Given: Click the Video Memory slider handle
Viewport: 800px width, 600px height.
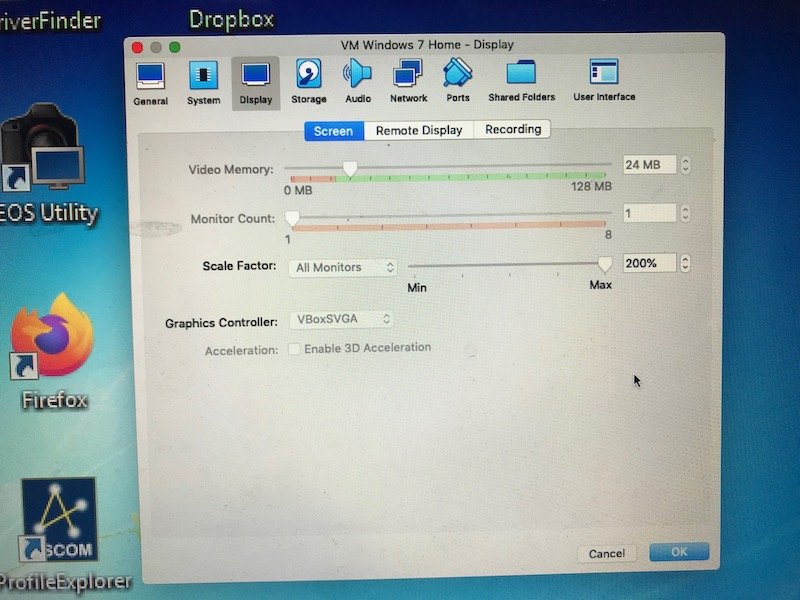Looking at the screenshot, I should click(350, 169).
